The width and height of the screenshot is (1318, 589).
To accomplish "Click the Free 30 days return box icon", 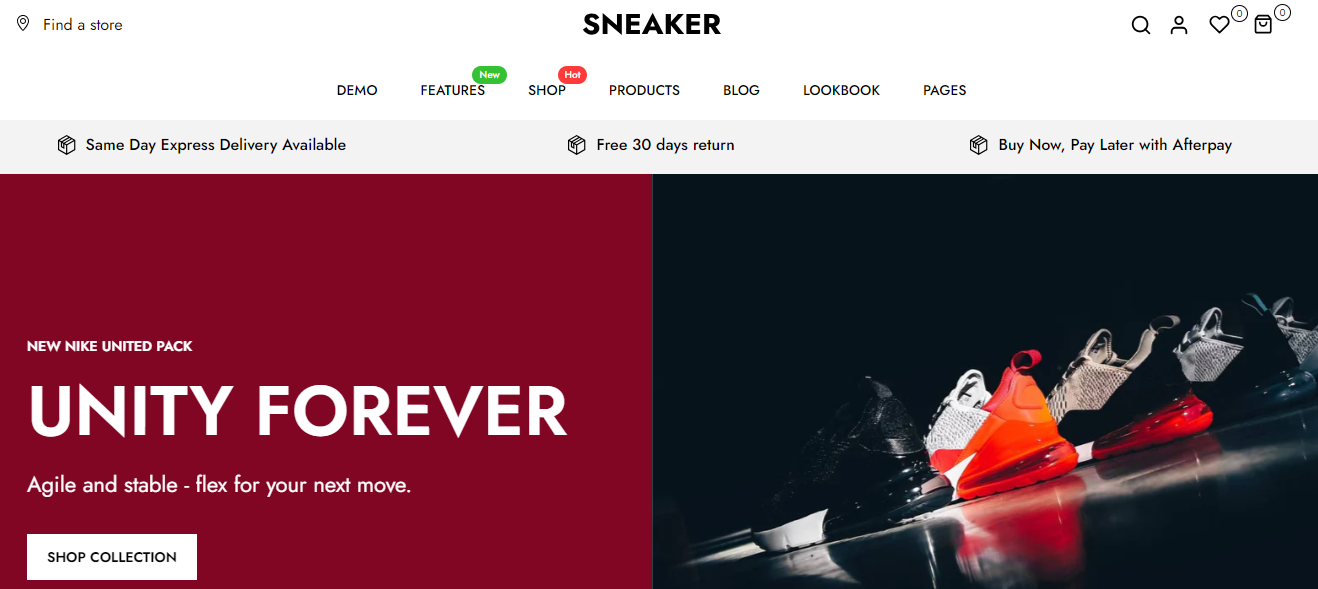I will tap(576, 145).
